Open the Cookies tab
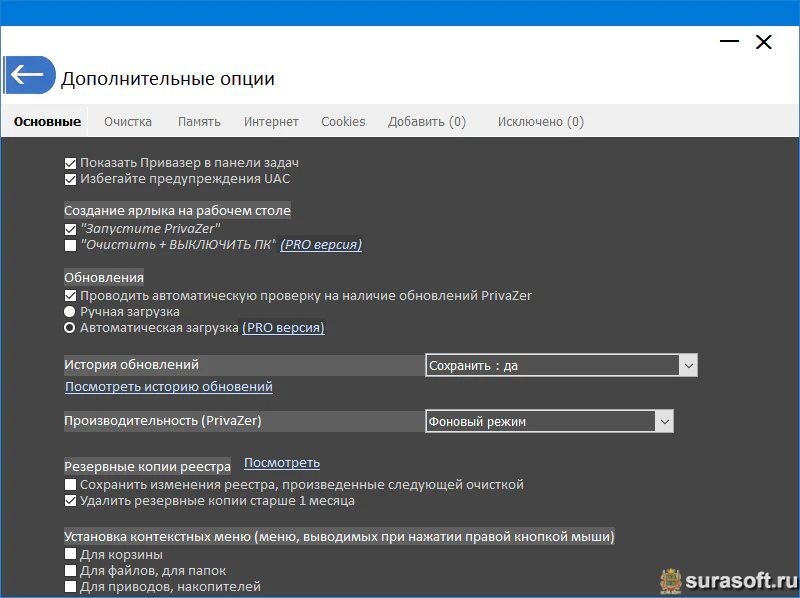The width and height of the screenshot is (800, 598). pos(343,122)
